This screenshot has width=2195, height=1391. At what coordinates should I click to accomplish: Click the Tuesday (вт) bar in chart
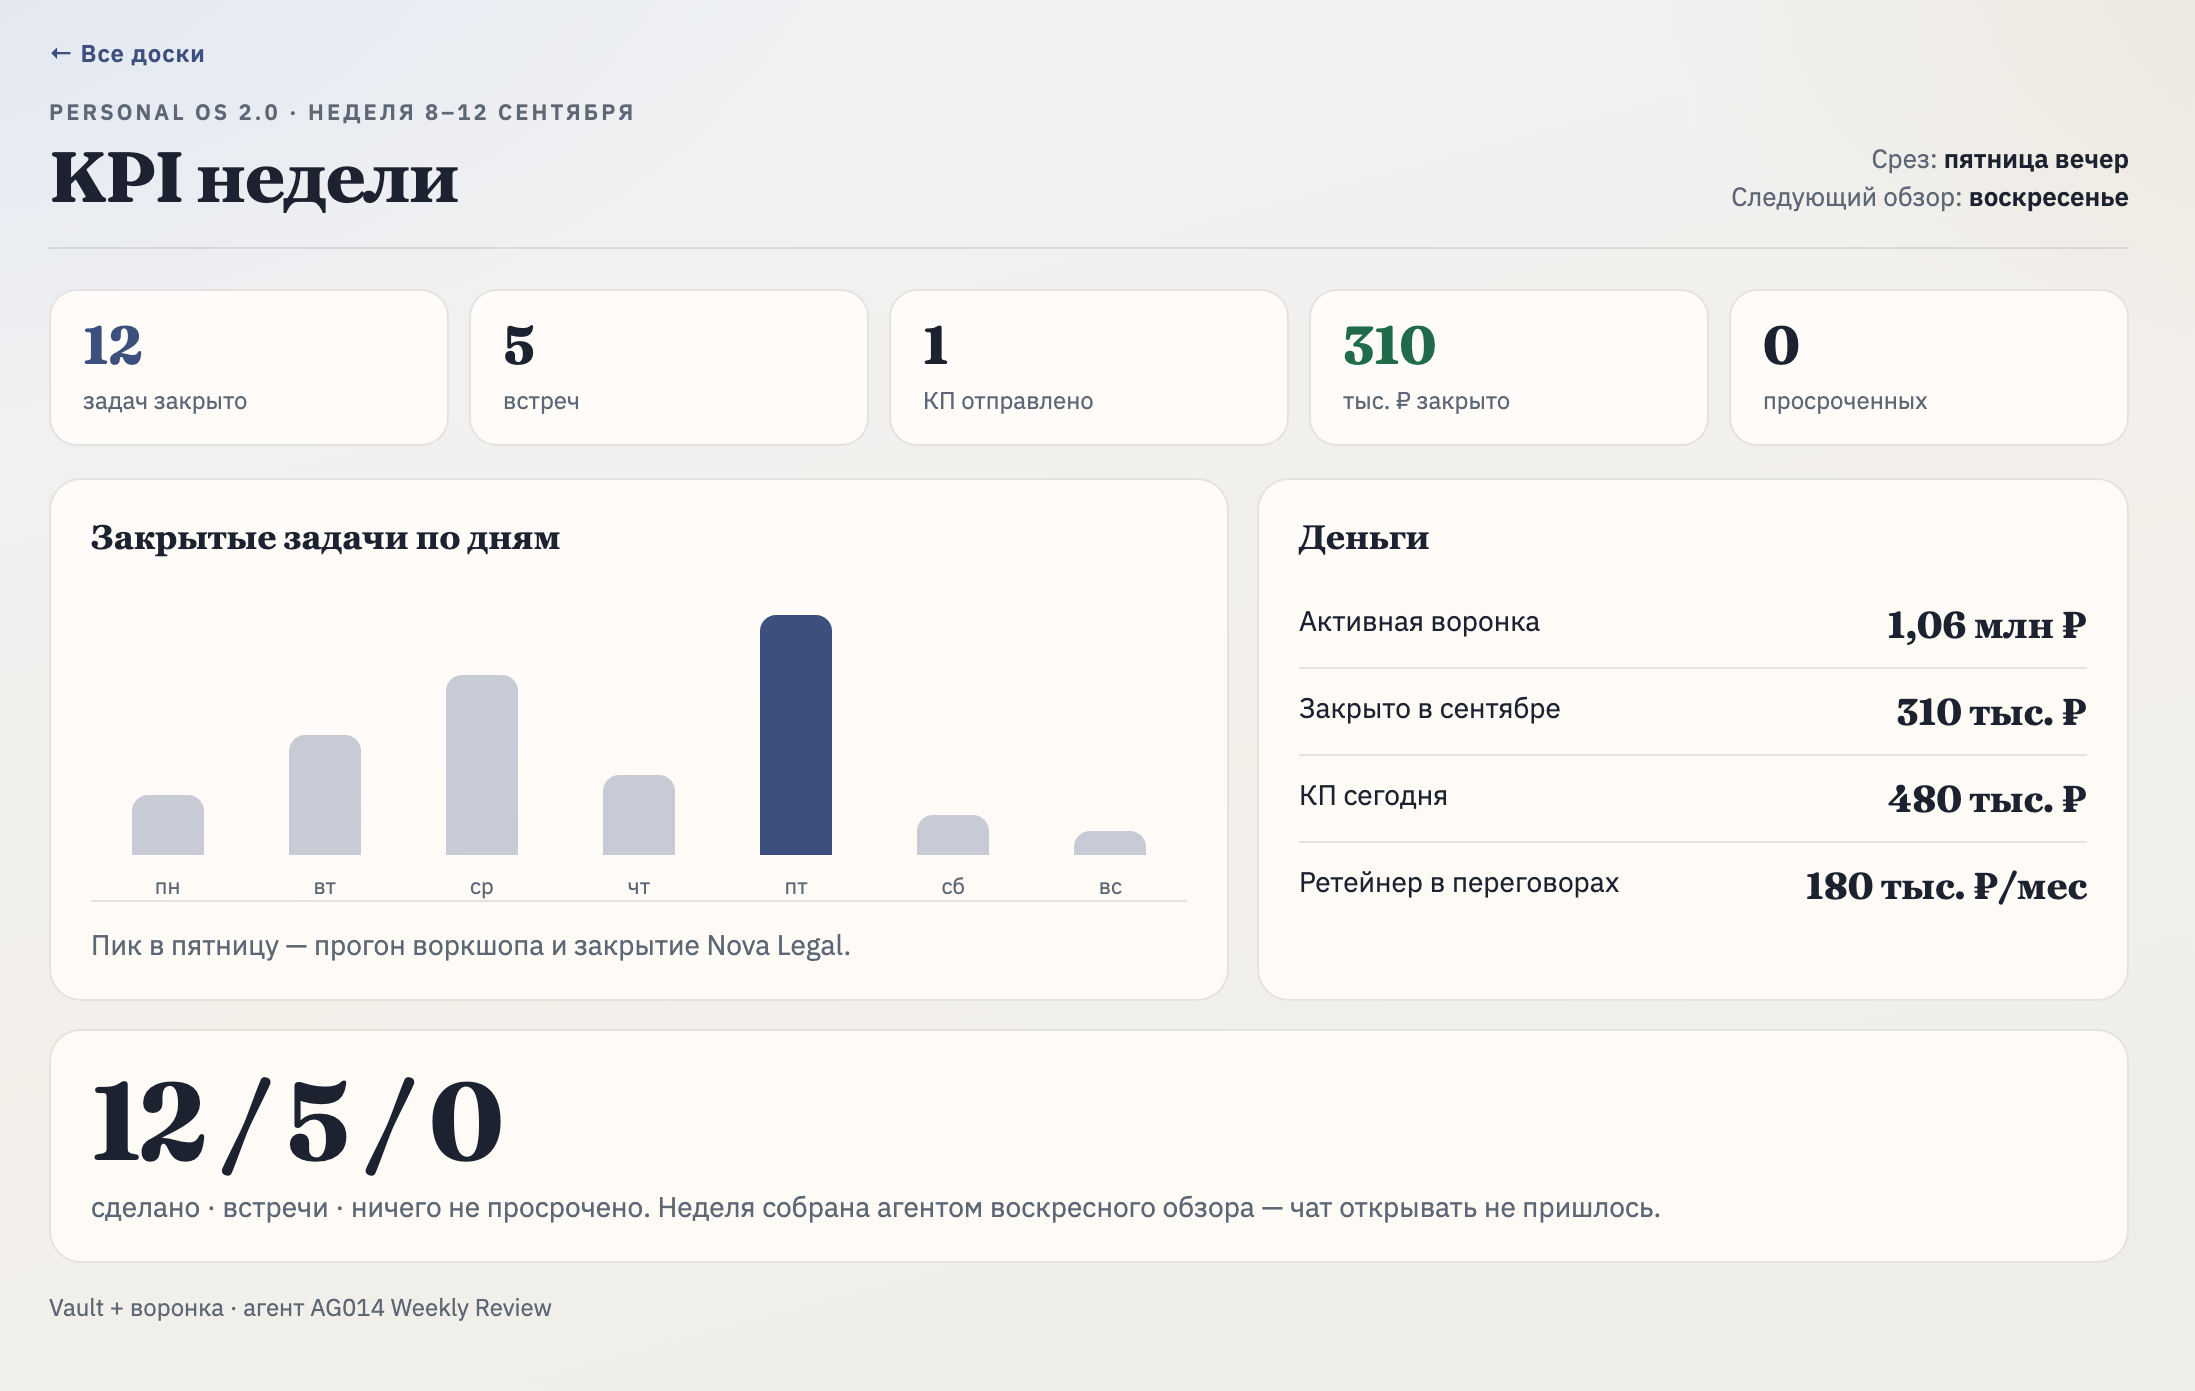[x=325, y=795]
